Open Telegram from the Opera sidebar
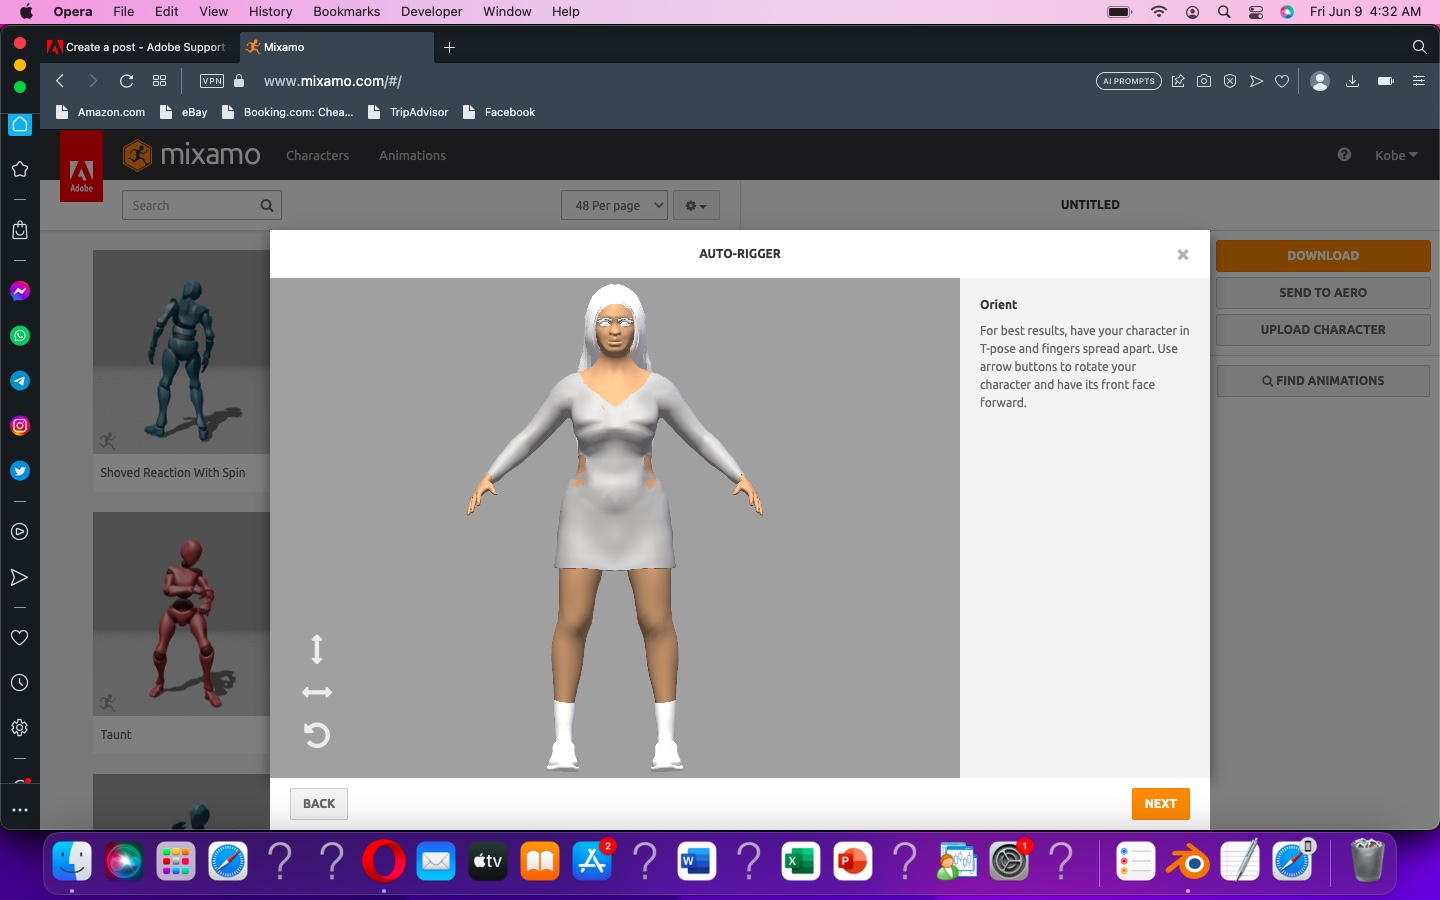The height and width of the screenshot is (900, 1440). pyautogui.click(x=19, y=381)
